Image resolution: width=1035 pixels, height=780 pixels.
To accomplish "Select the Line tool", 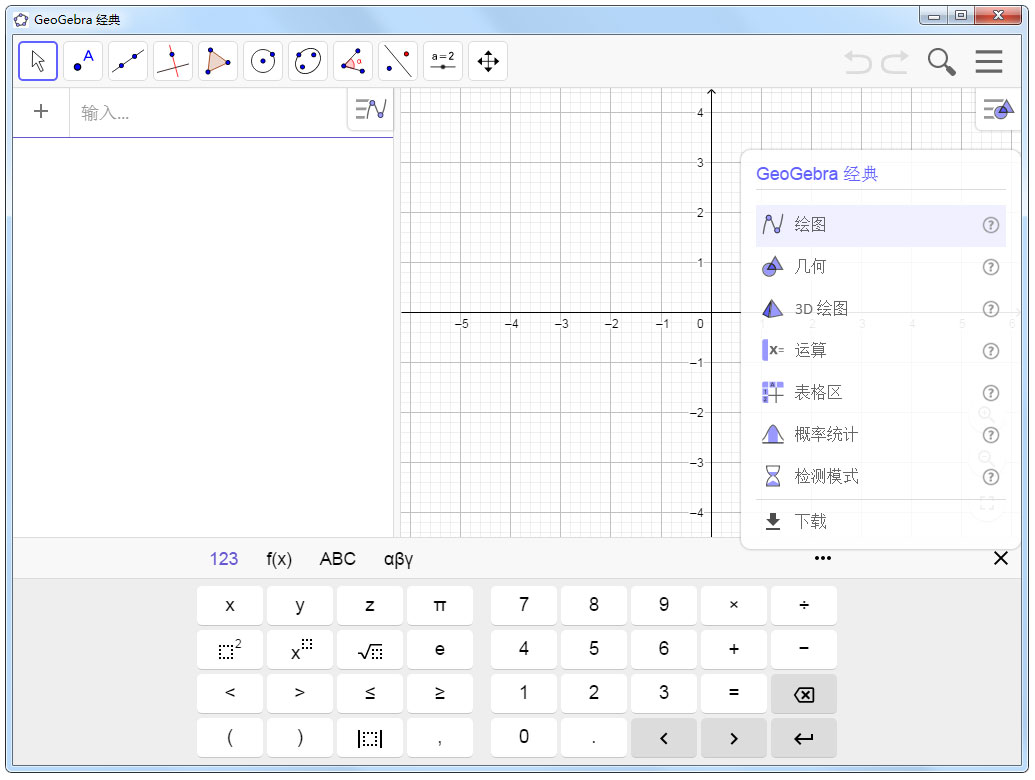I will coord(127,61).
